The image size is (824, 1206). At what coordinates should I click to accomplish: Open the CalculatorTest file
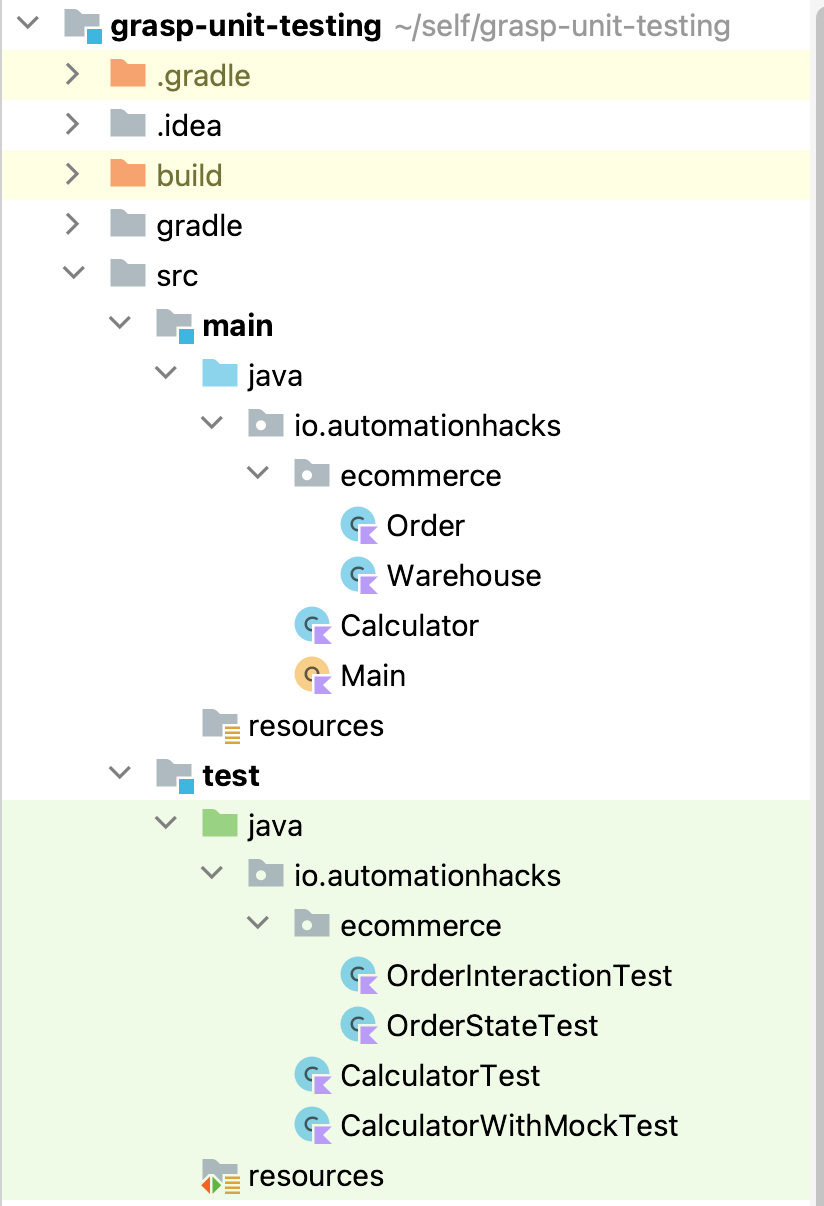pos(440,1074)
